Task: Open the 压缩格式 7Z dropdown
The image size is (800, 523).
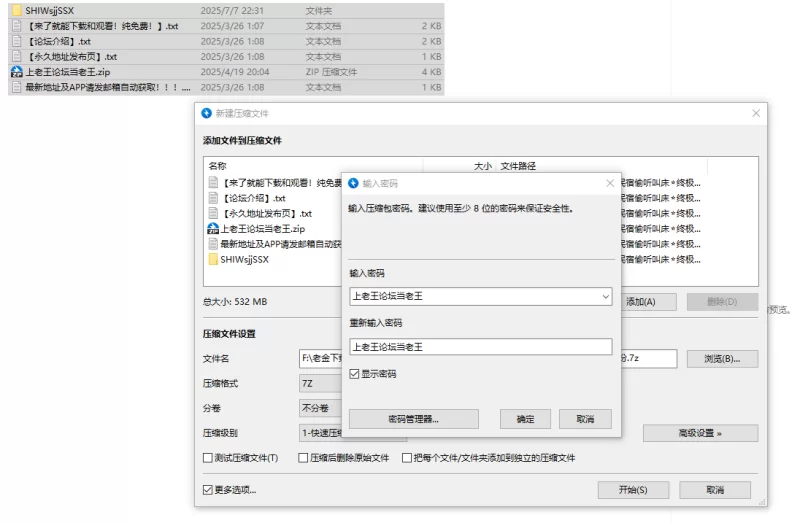Action: (320, 383)
